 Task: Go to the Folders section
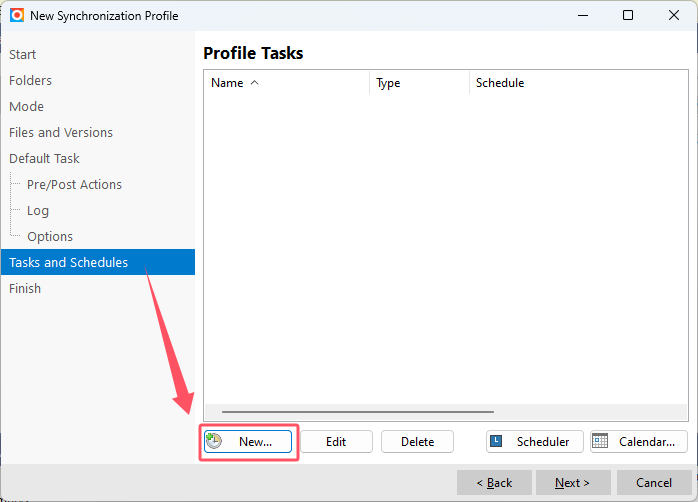[x=30, y=80]
